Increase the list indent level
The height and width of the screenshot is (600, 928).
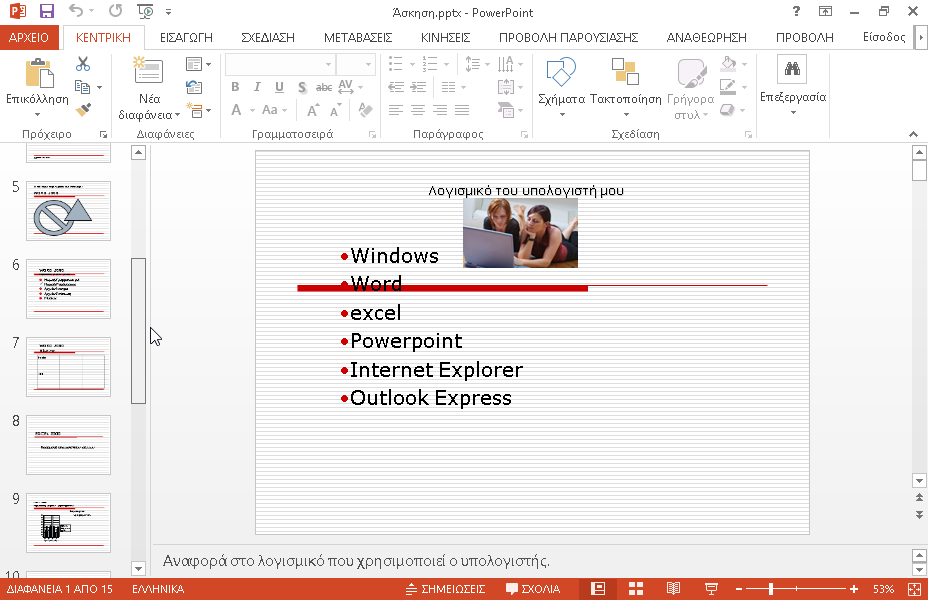click(x=418, y=88)
